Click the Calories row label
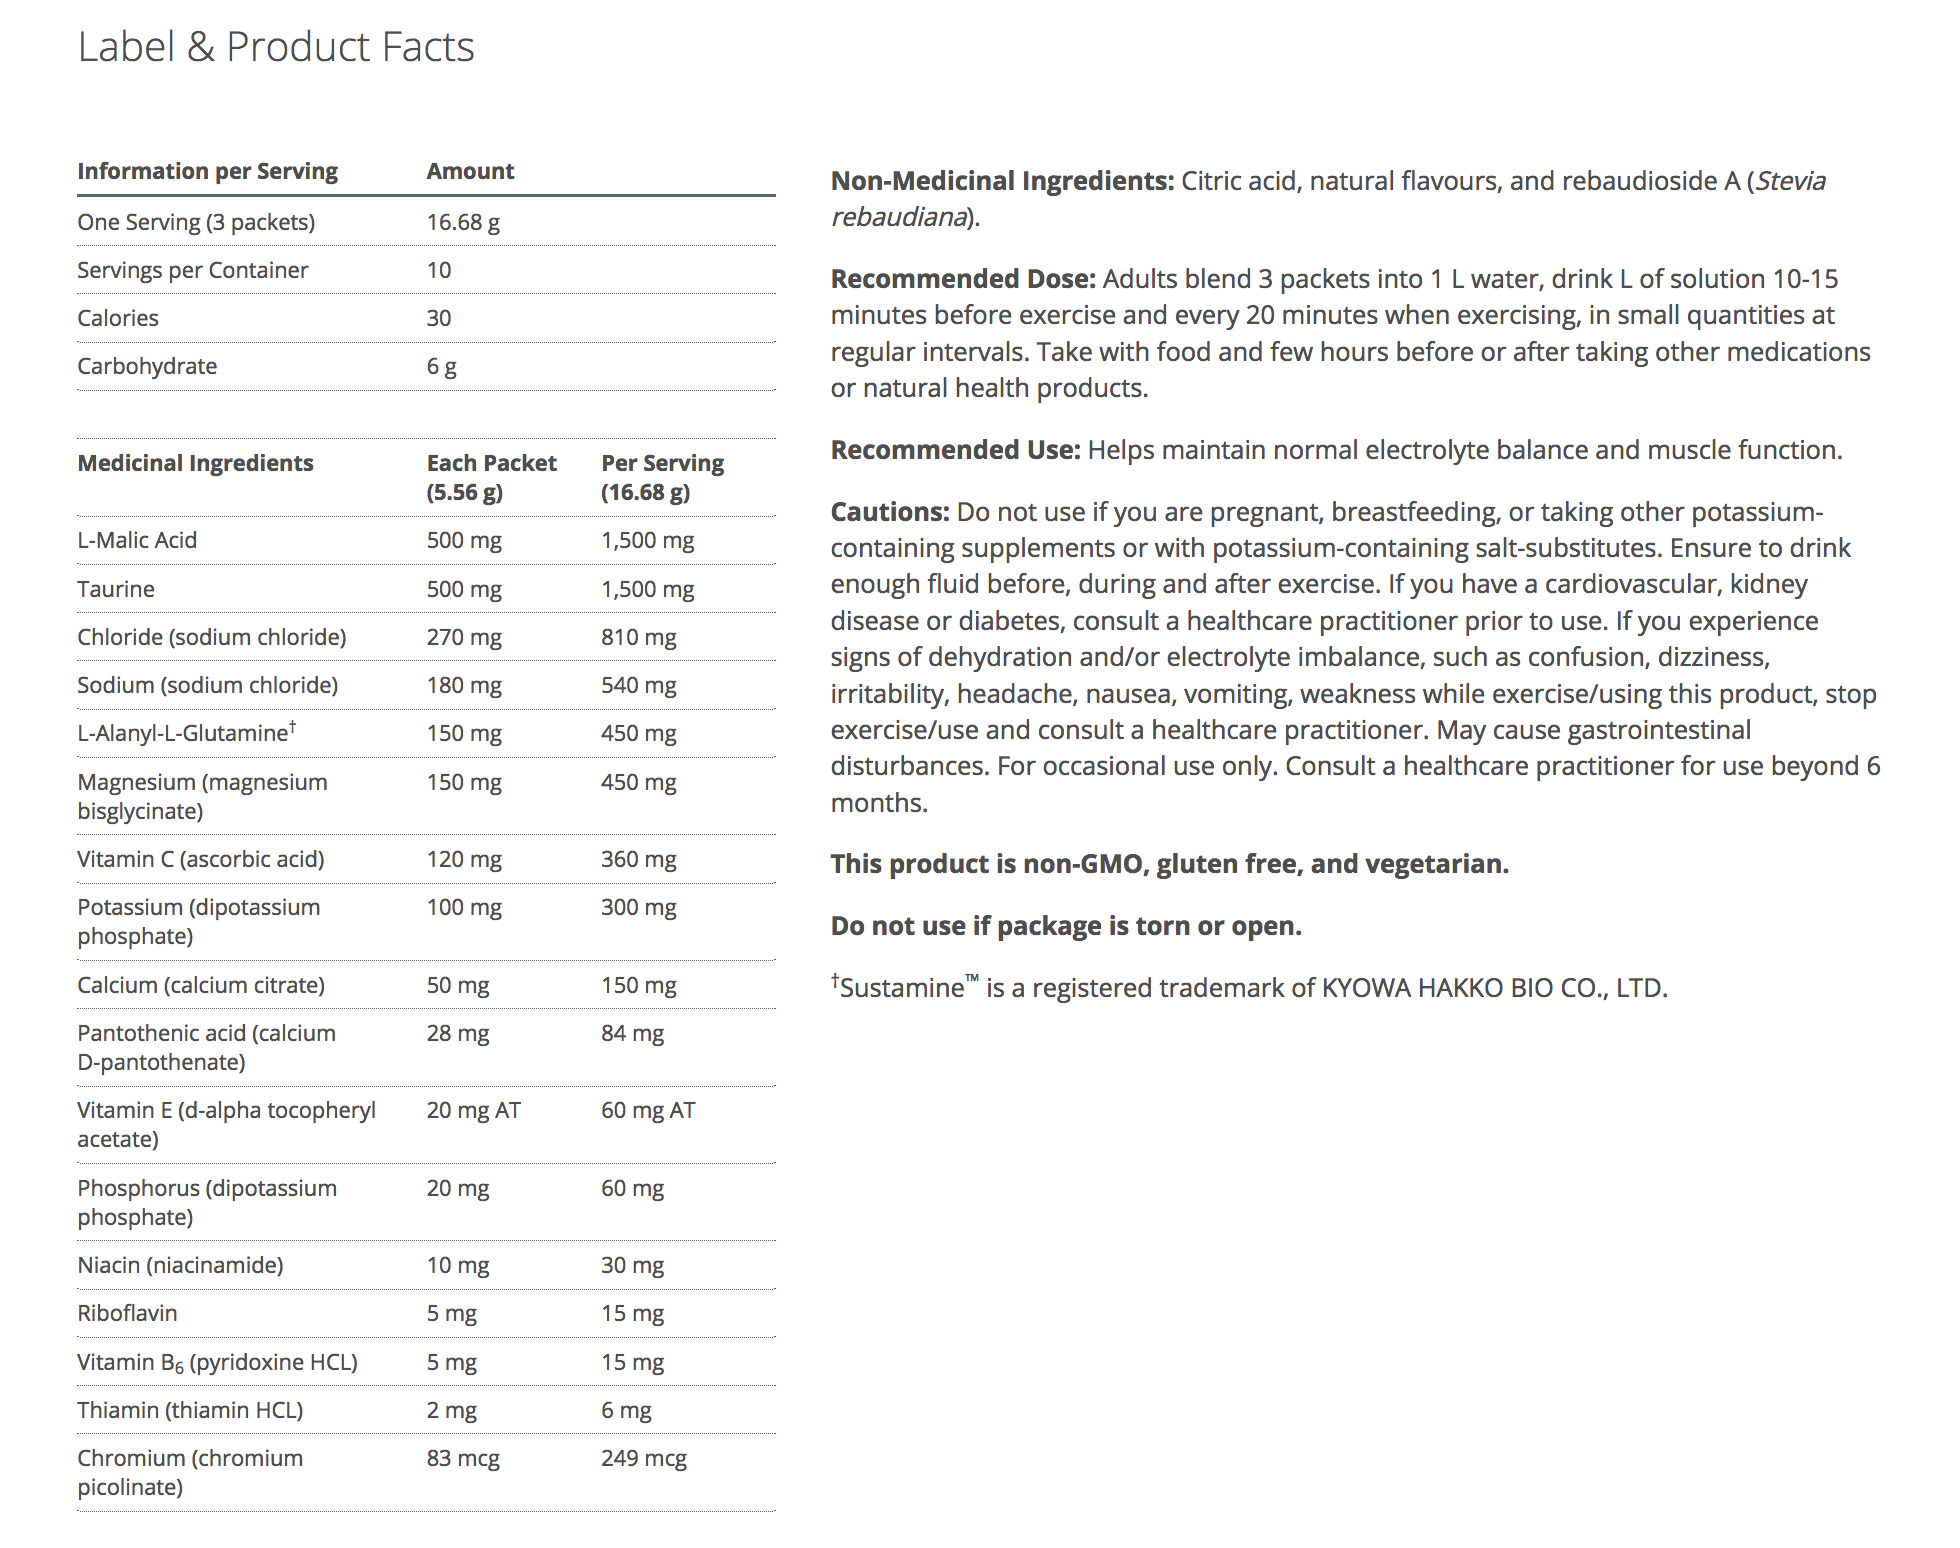 (x=118, y=318)
